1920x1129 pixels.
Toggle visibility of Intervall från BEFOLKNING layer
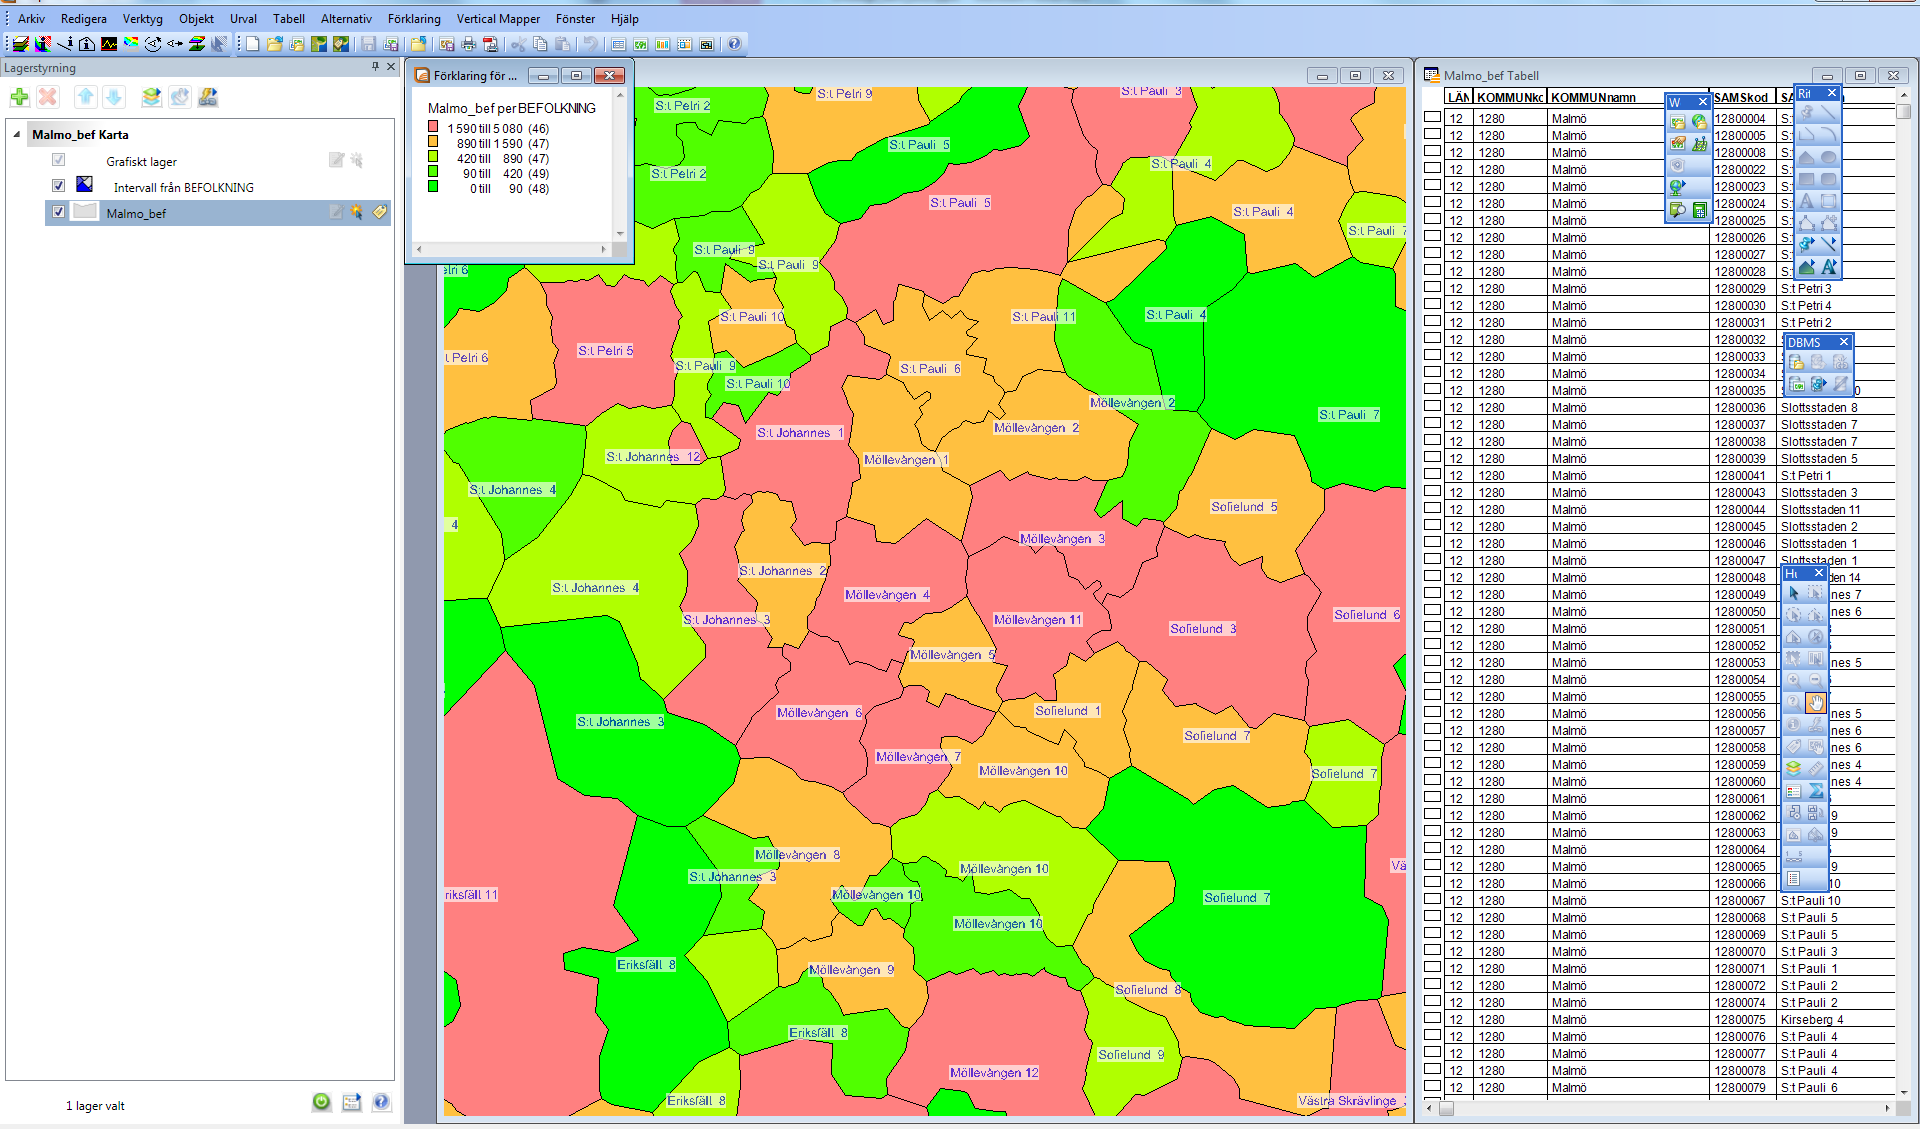59,186
